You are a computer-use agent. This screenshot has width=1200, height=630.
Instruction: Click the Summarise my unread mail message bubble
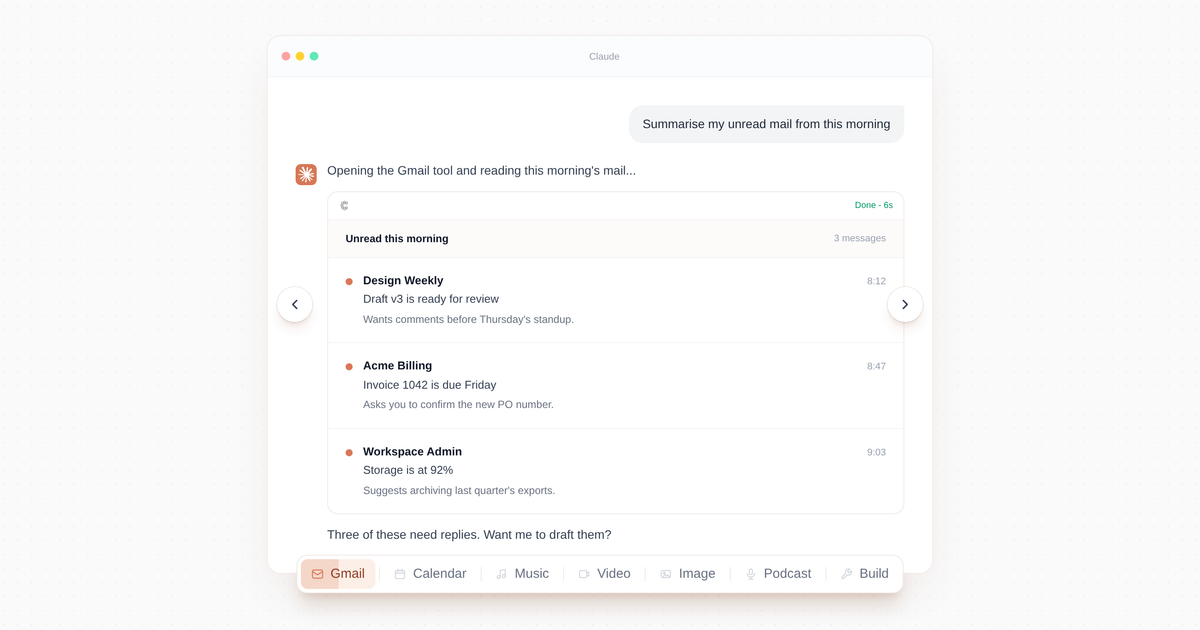pos(766,124)
